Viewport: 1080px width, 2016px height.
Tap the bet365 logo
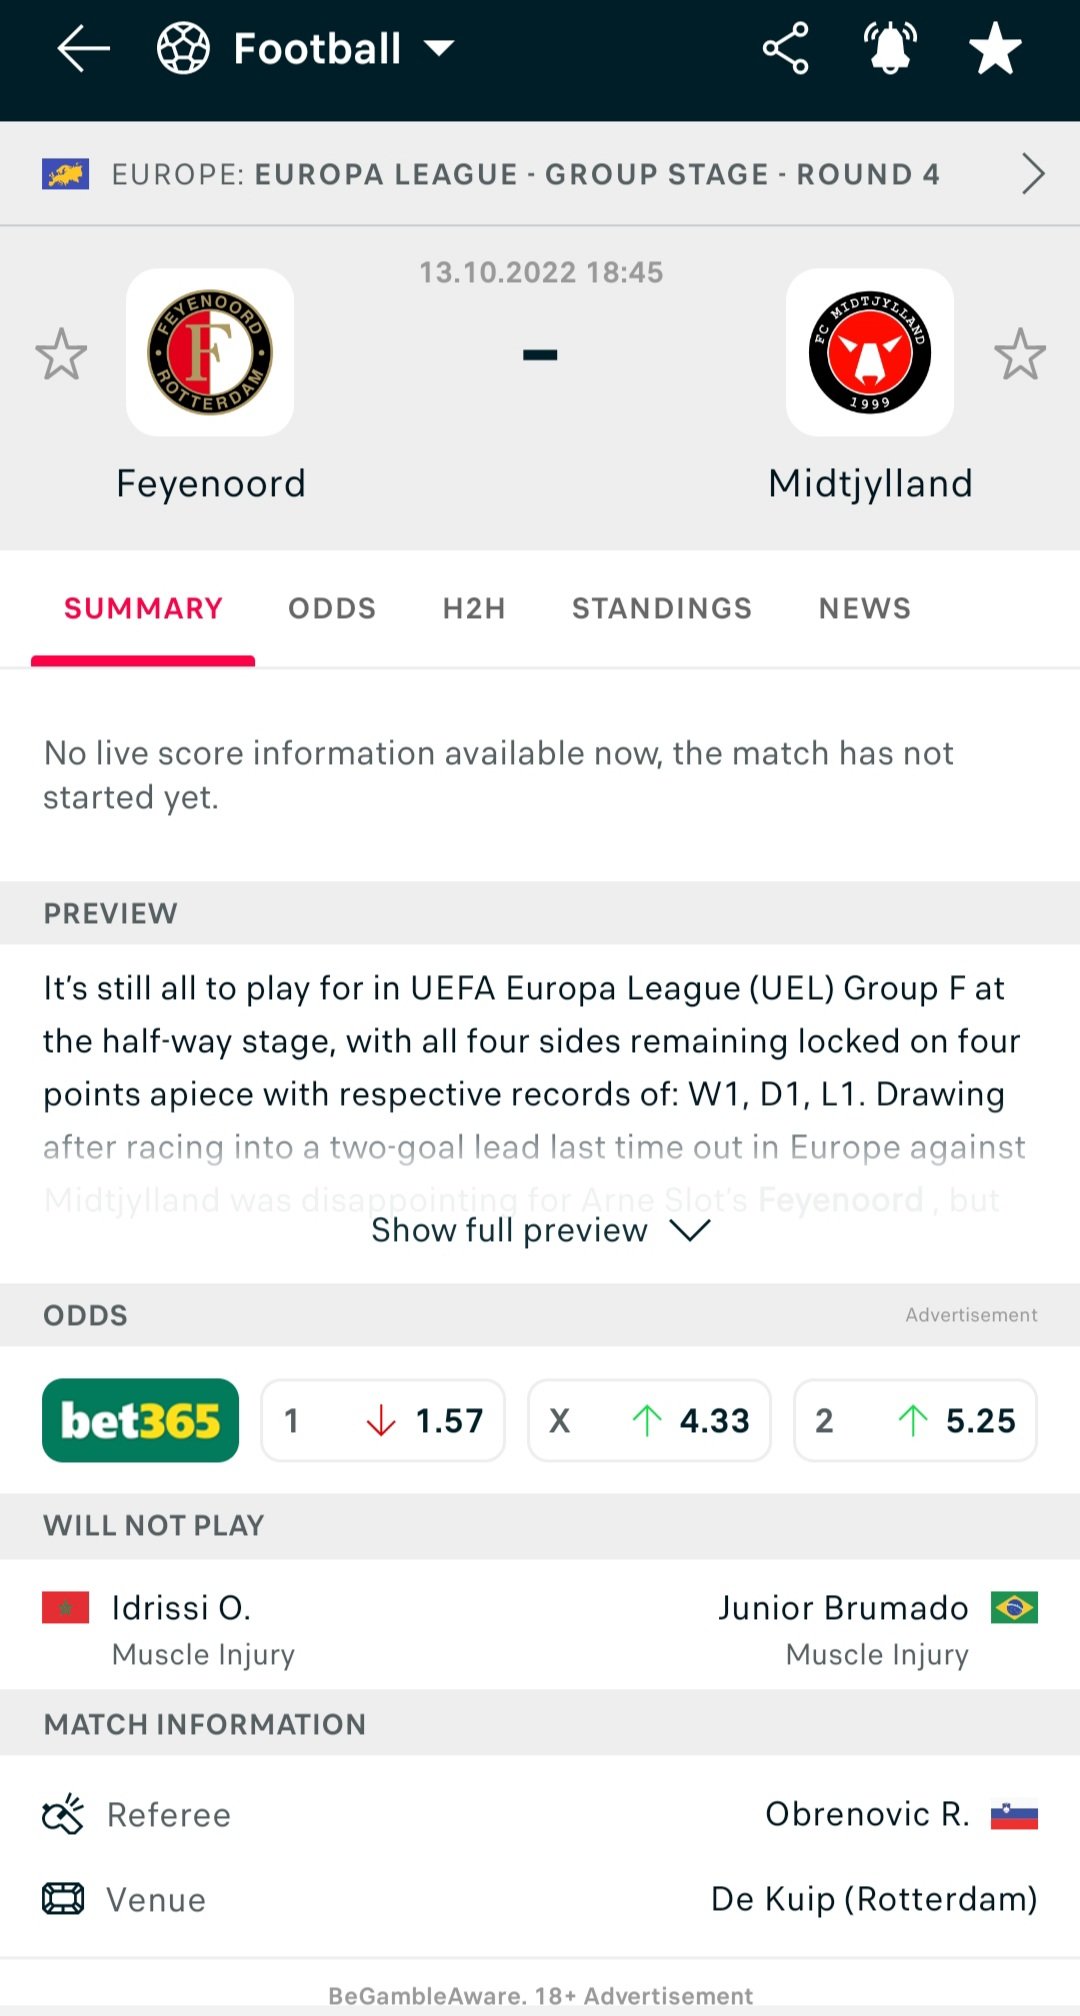pos(140,1420)
